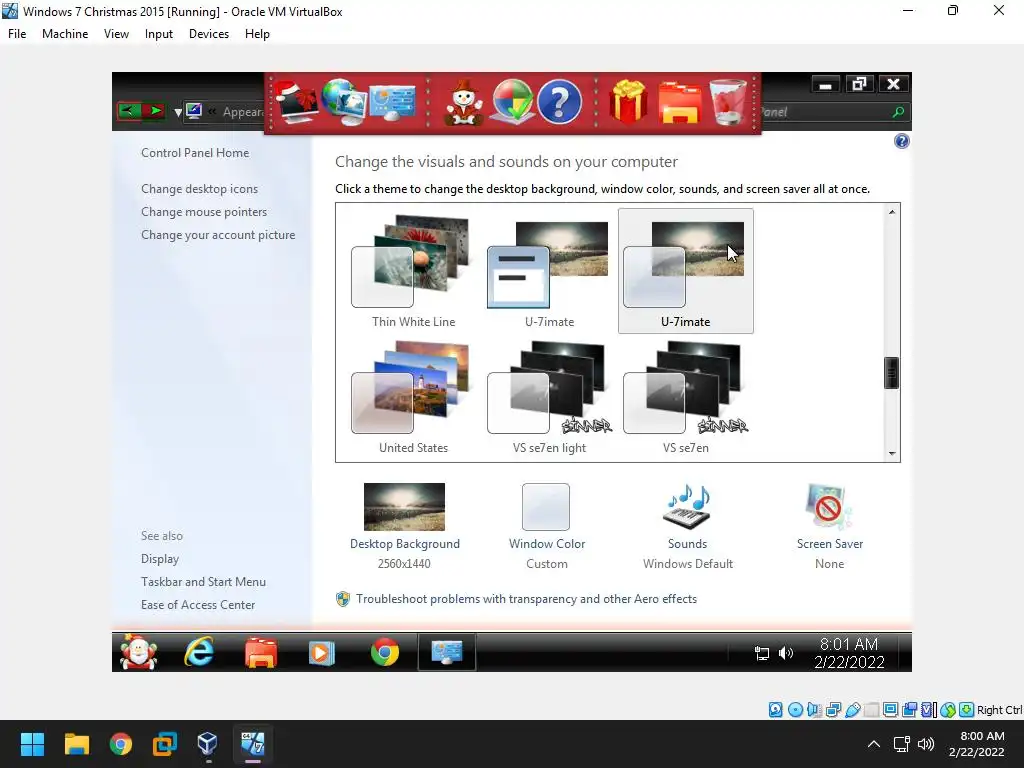The image size is (1024, 768).
Task: Expand the breadcrumb chevrons before Appearance
Action: click(212, 112)
